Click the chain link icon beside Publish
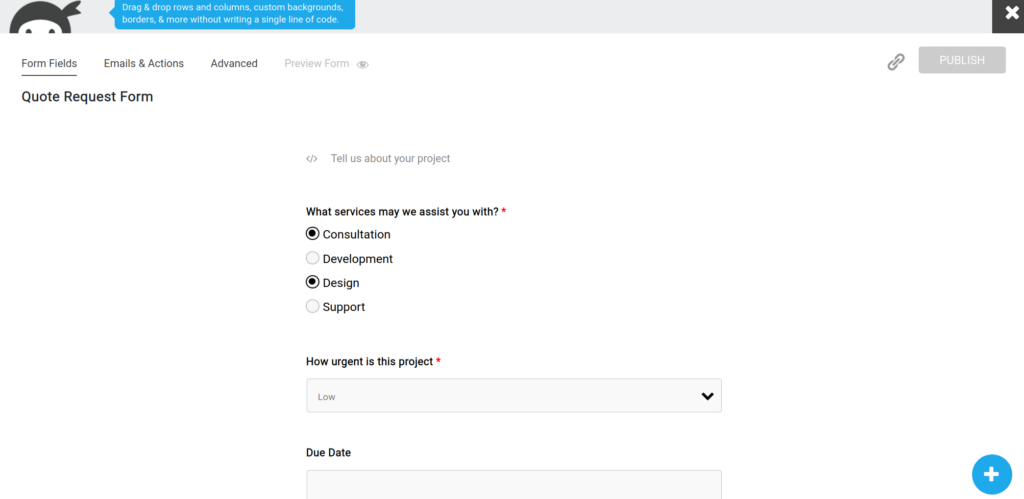Image resolution: width=1024 pixels, height=499 pixels. tap(896, 62)
